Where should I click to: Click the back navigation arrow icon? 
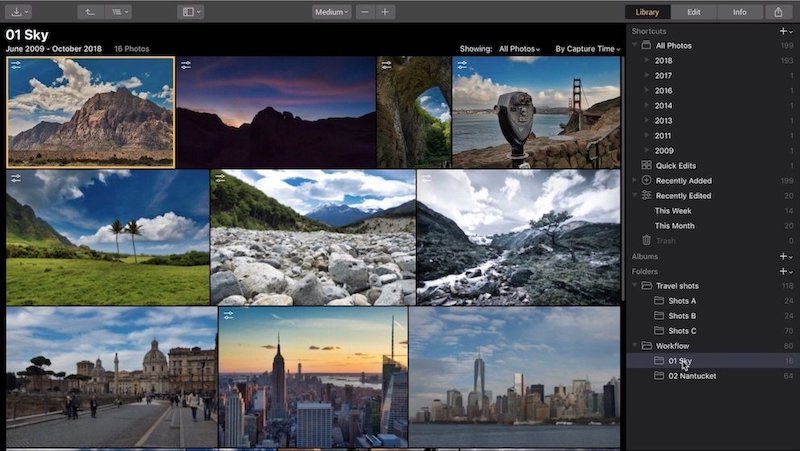[x=90, y=12]
